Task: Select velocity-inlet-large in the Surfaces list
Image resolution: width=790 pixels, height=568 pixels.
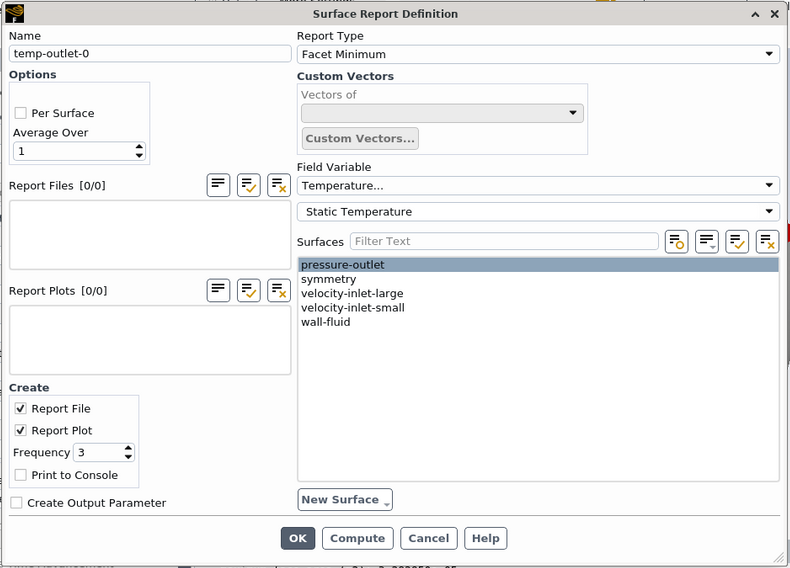Action: pos(352,294)
